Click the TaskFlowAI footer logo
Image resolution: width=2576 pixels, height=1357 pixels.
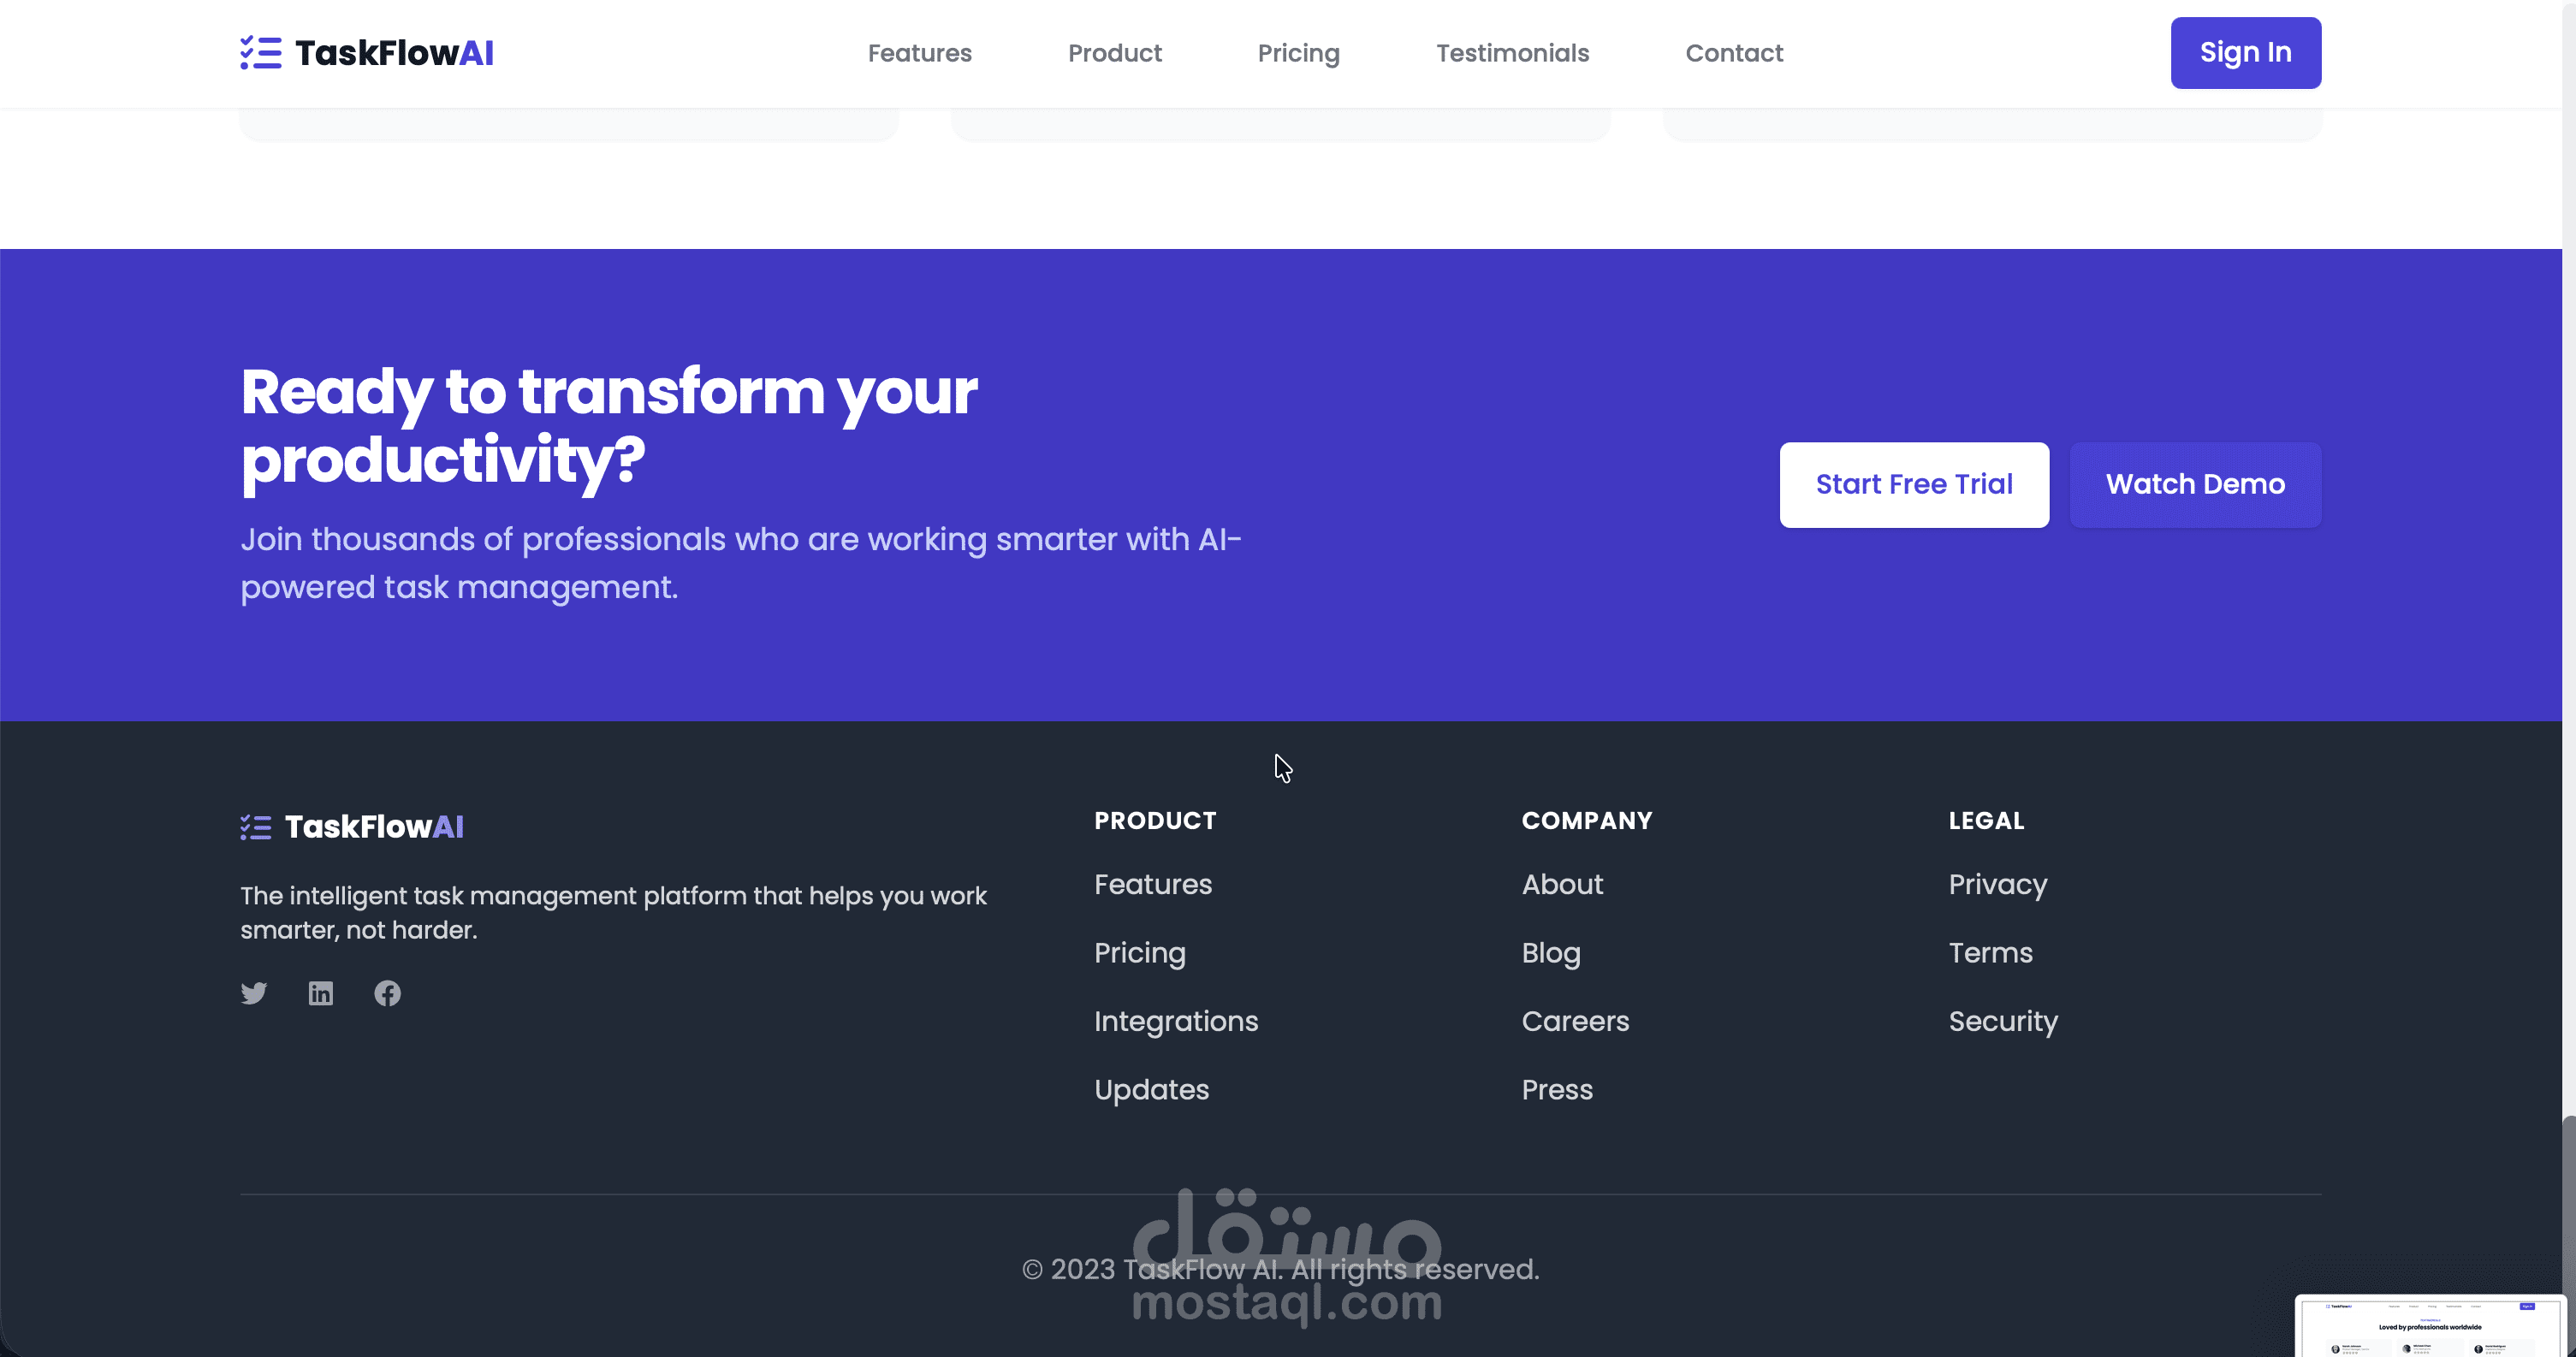pos(352,827)
